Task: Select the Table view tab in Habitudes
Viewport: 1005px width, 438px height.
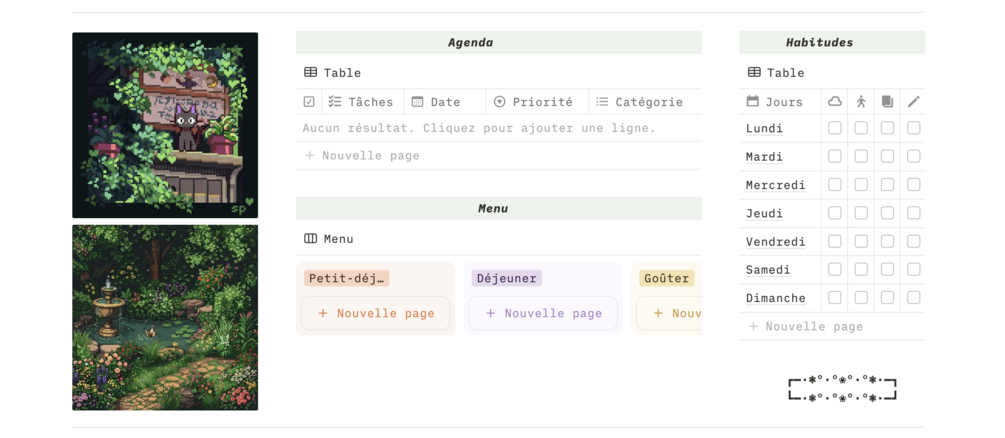Action: pos(776,73)
